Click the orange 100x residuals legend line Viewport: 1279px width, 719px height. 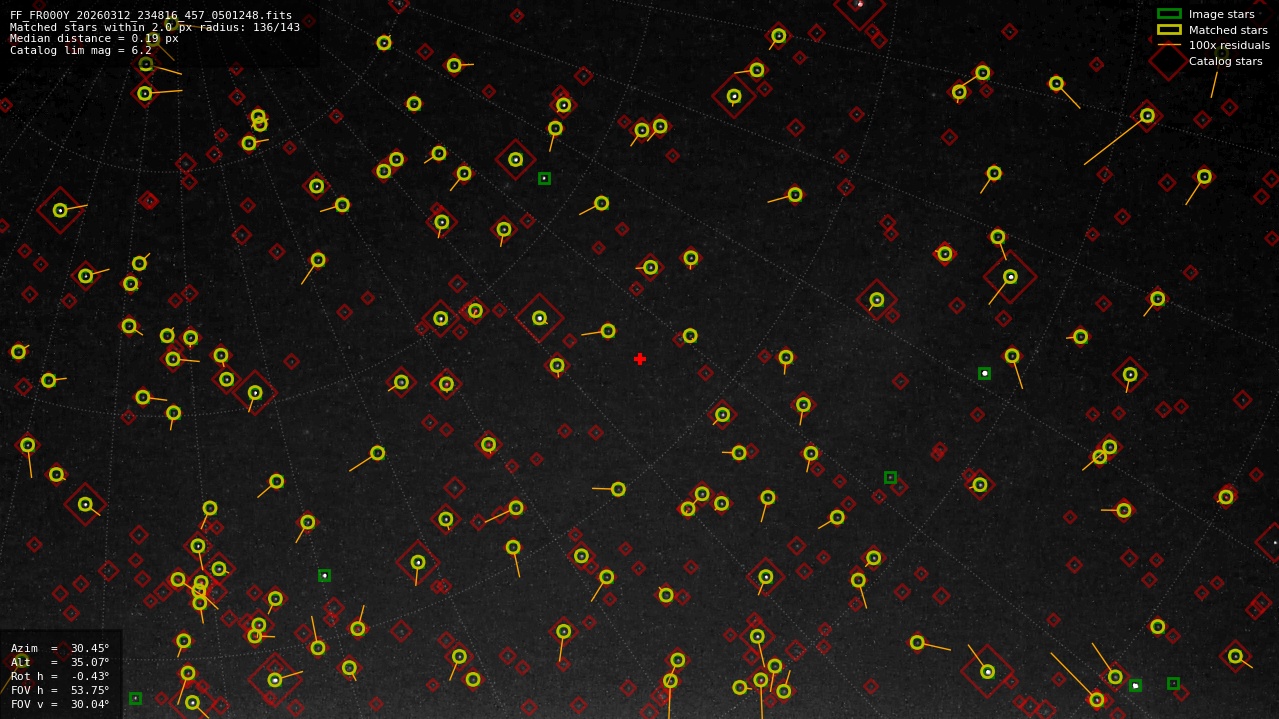tap(1169, 45)
